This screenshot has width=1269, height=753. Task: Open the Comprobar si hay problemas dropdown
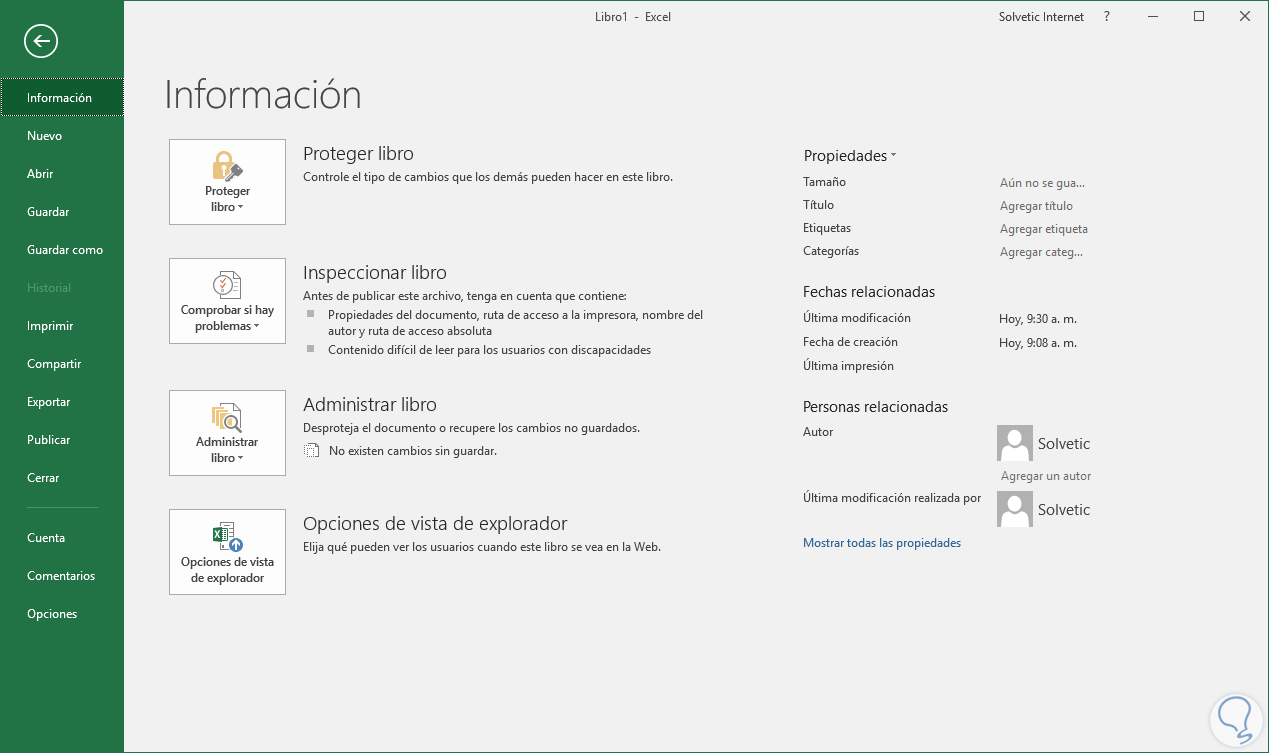tap(228, 301)
